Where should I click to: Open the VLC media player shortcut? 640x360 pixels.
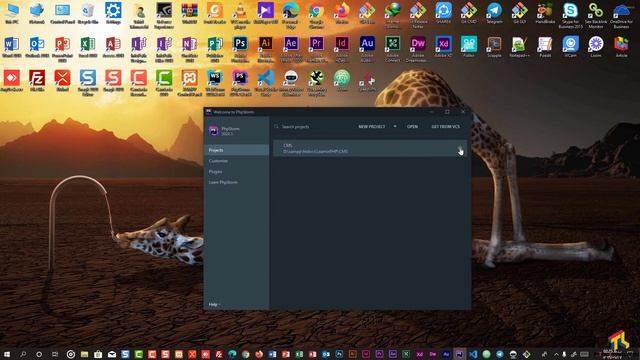tap(240, 15)
